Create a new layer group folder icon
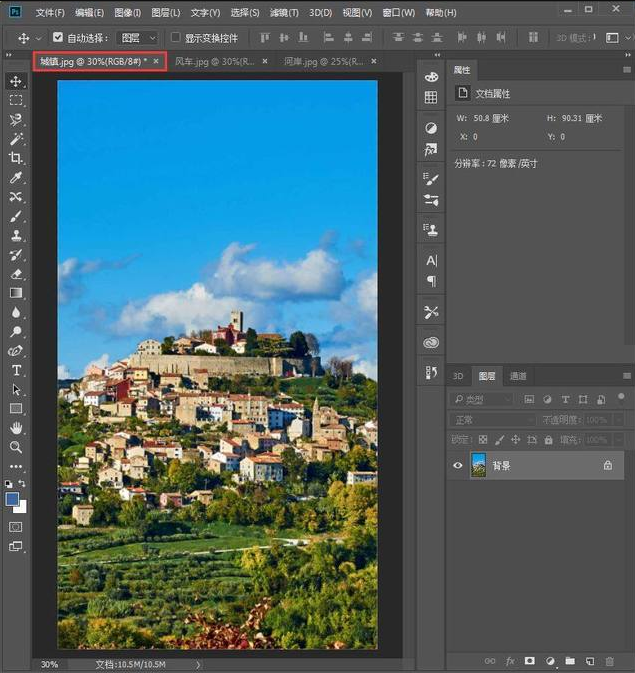This screenshot has height=673, width=635. click(570, 661)
